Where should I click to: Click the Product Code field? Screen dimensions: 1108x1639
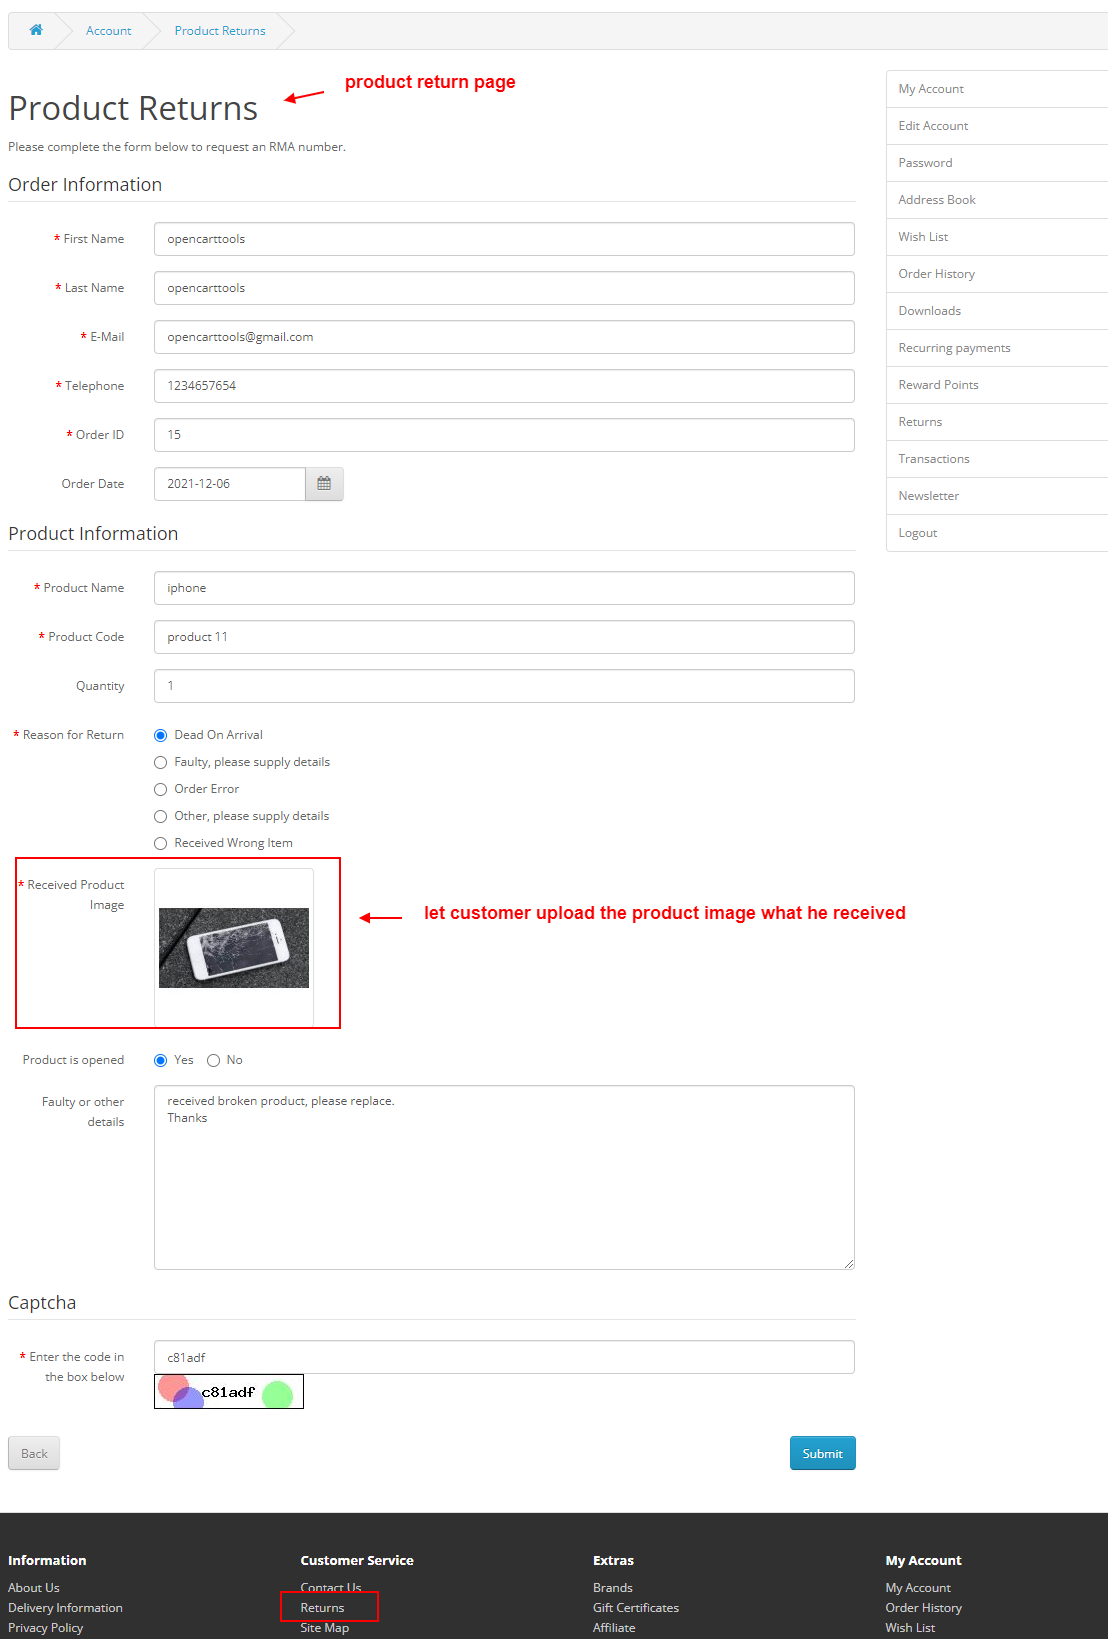pyautogui.click(x=504, y=637)
